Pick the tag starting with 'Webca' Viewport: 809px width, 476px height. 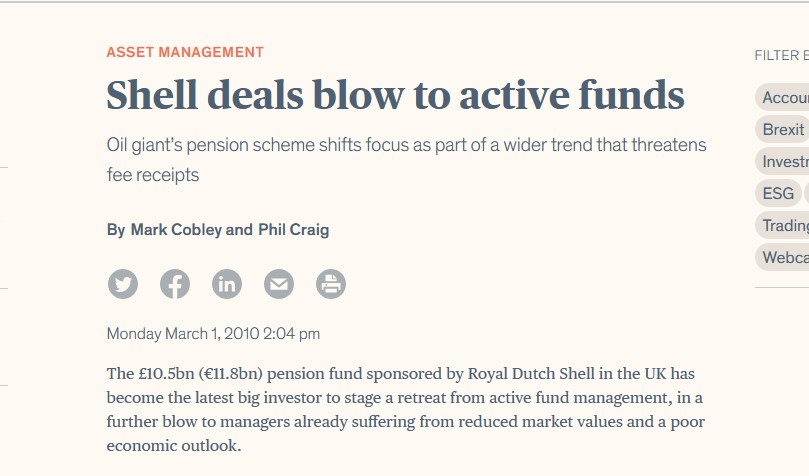784,257
